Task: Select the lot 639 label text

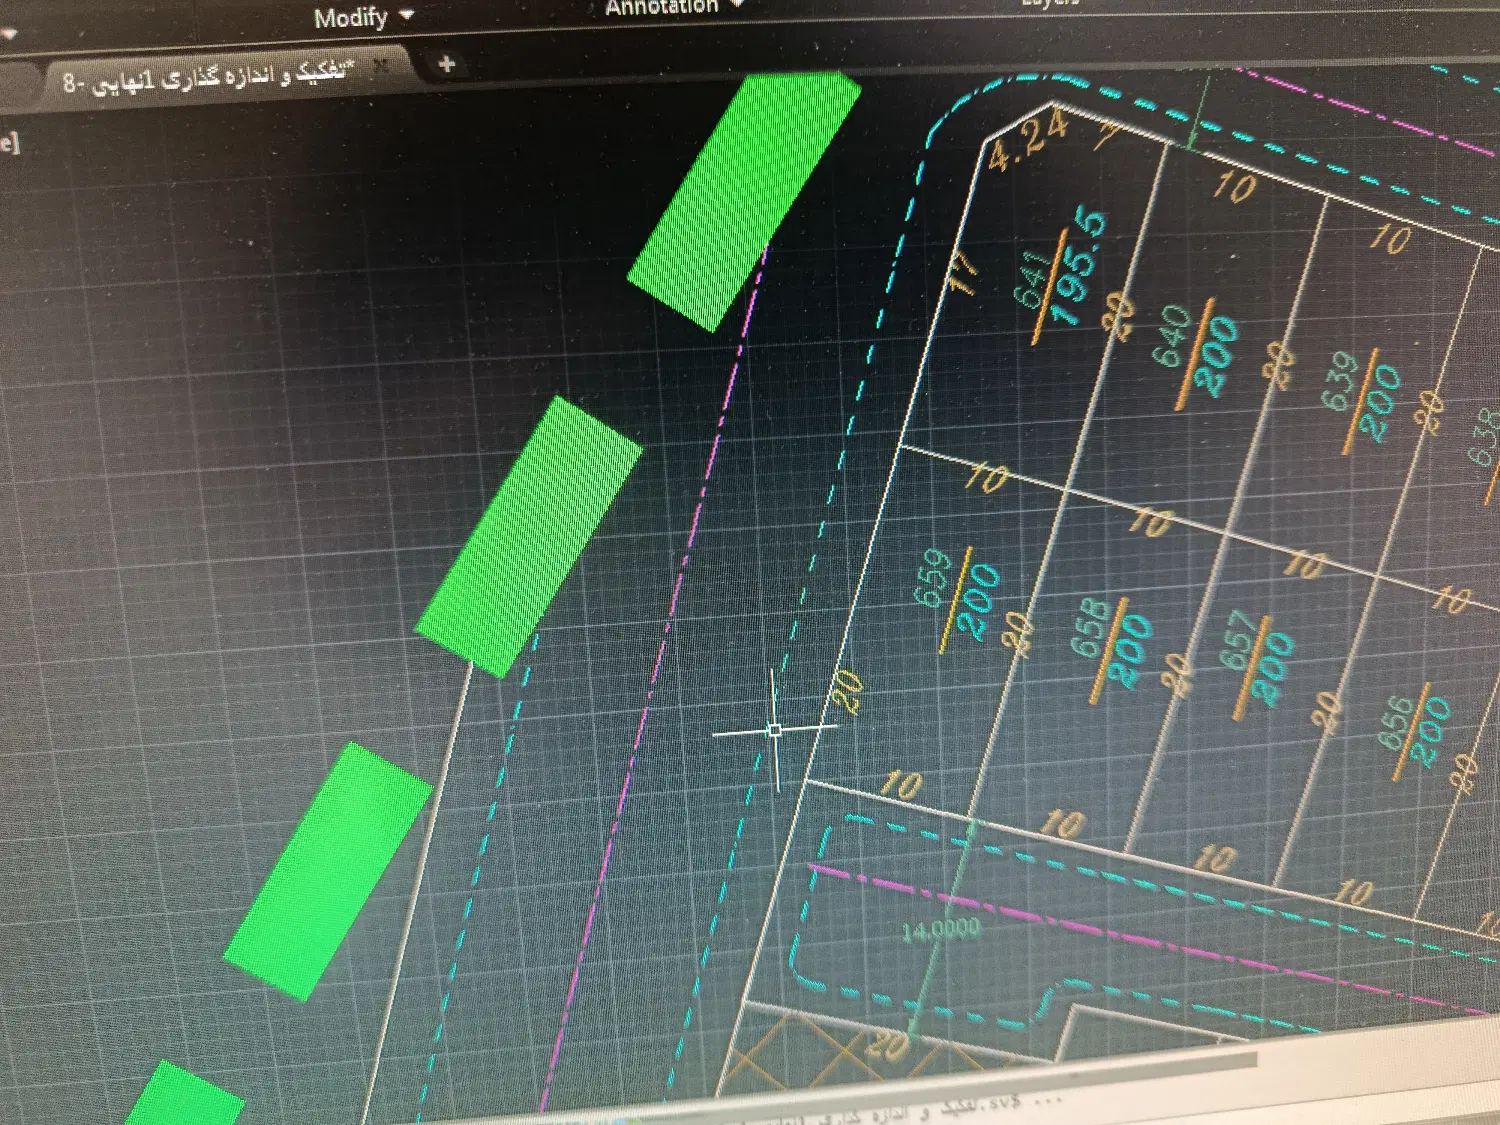Action: [1340, 381]
